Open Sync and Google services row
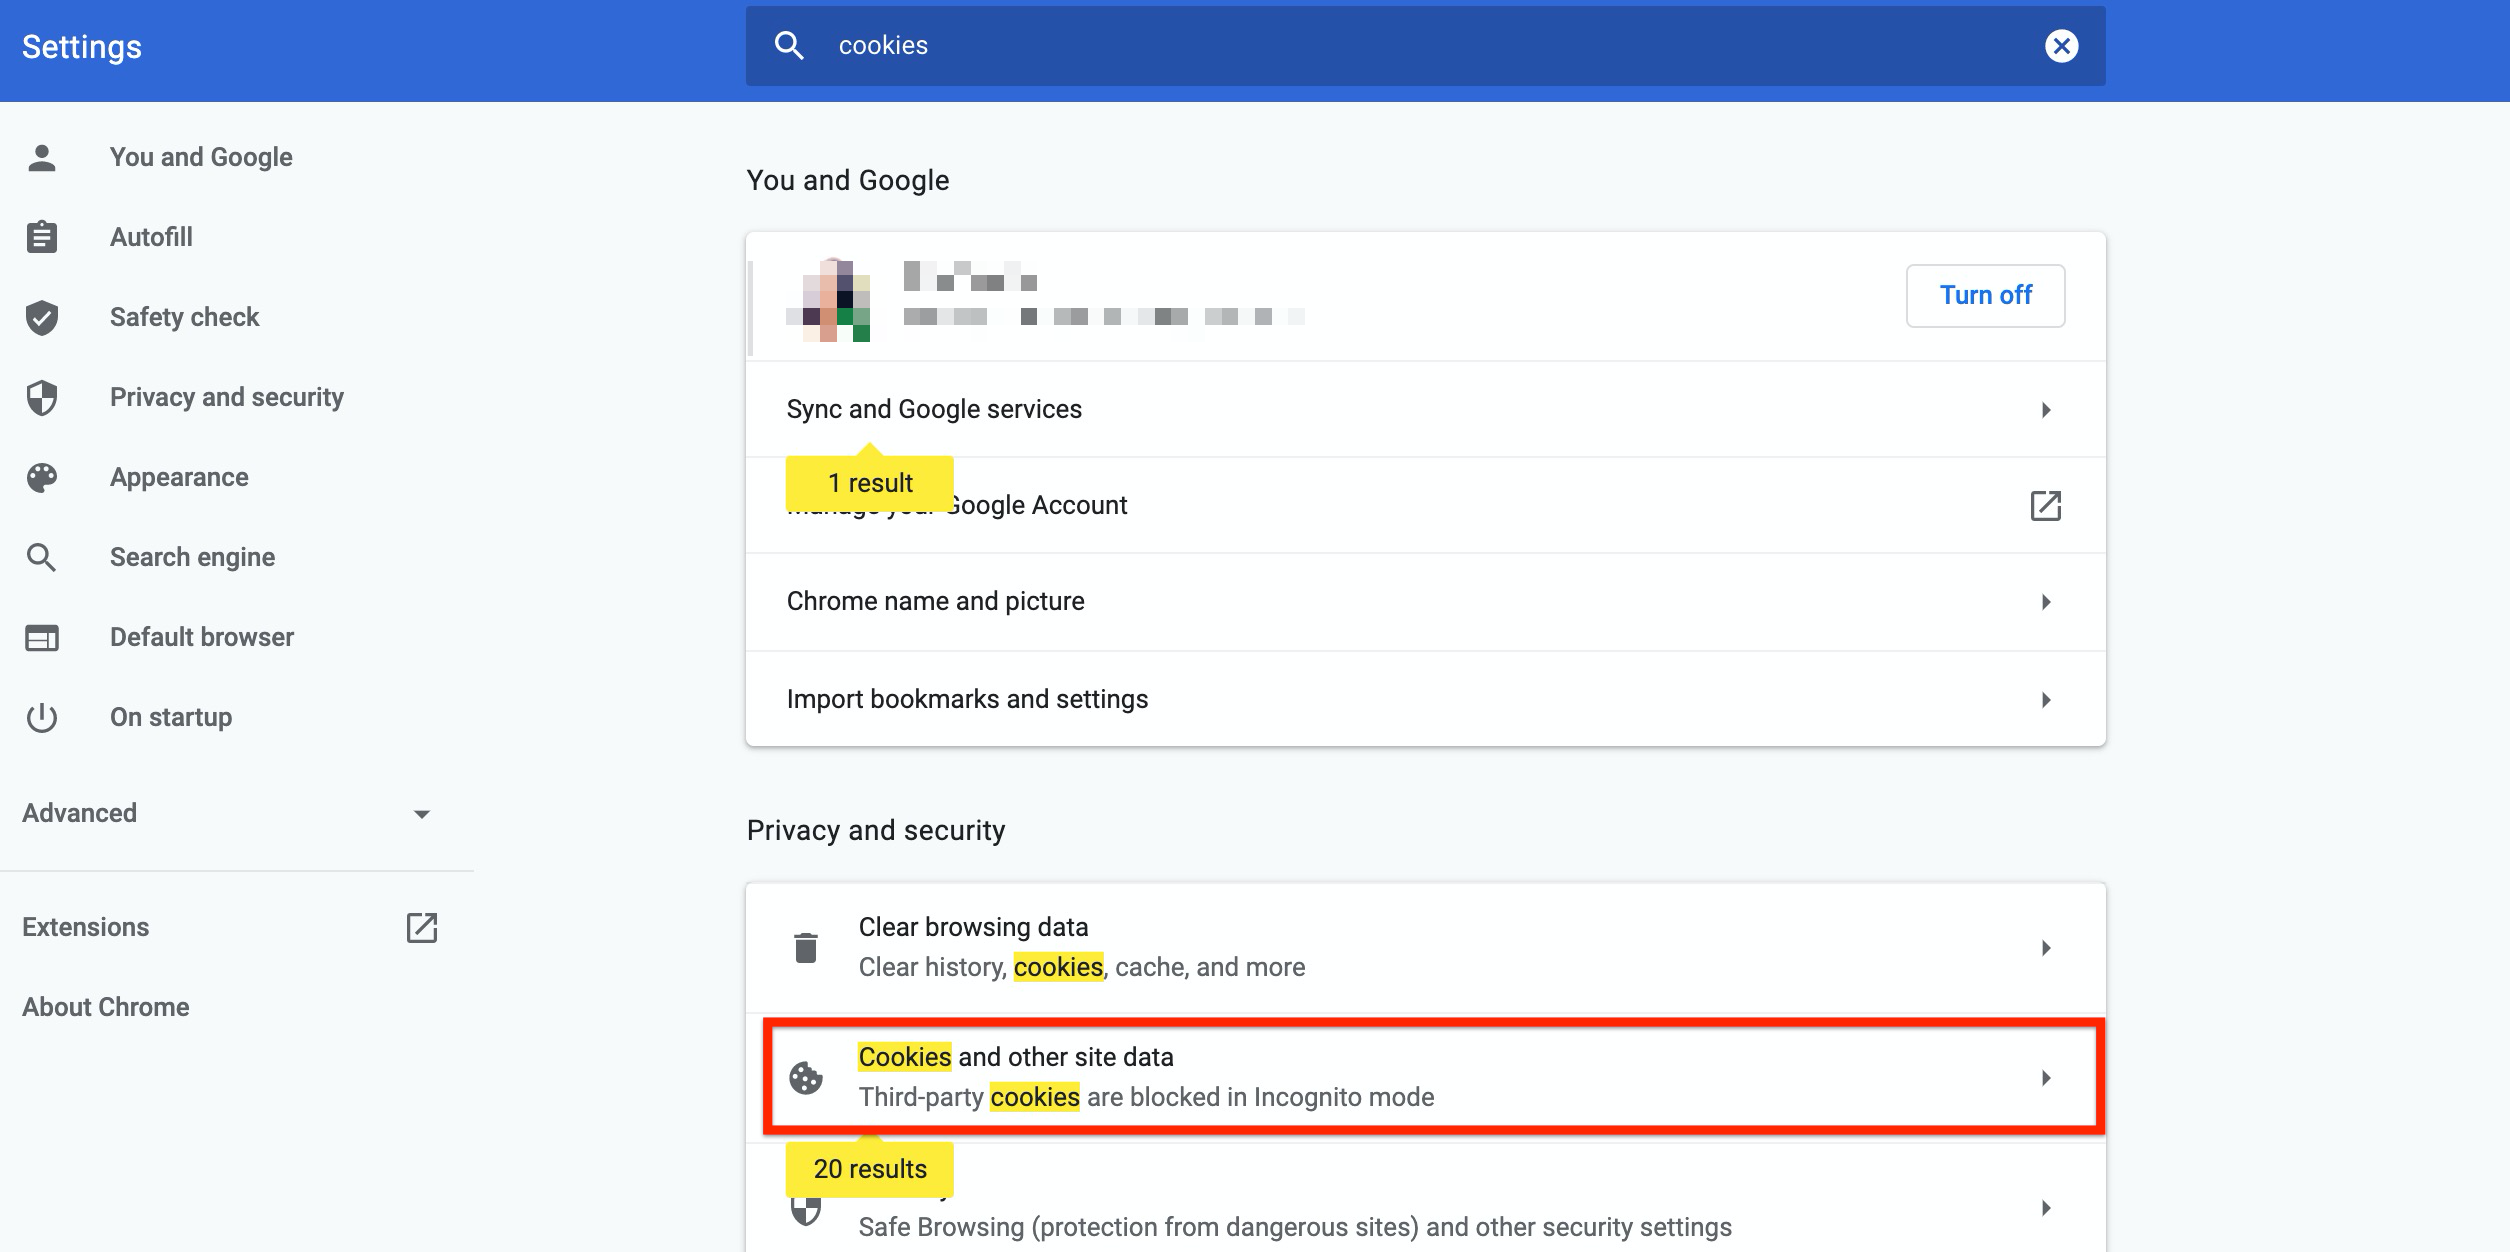 point(1425,409)
